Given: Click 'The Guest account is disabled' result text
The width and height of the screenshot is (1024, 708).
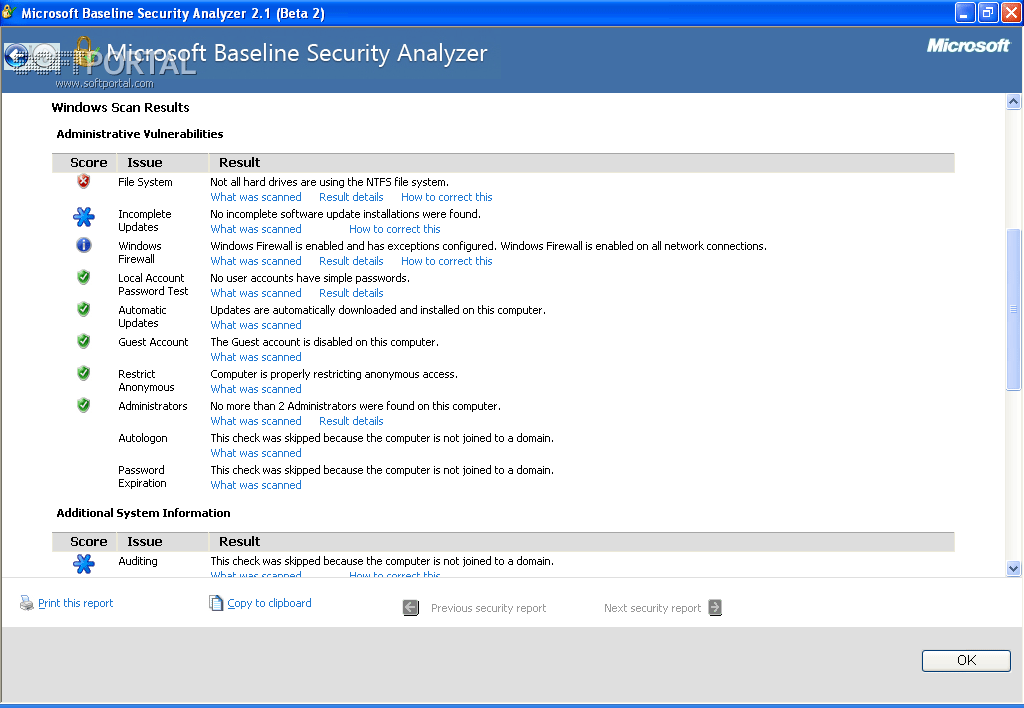Looking at the screenshot, I should point(325,342).
